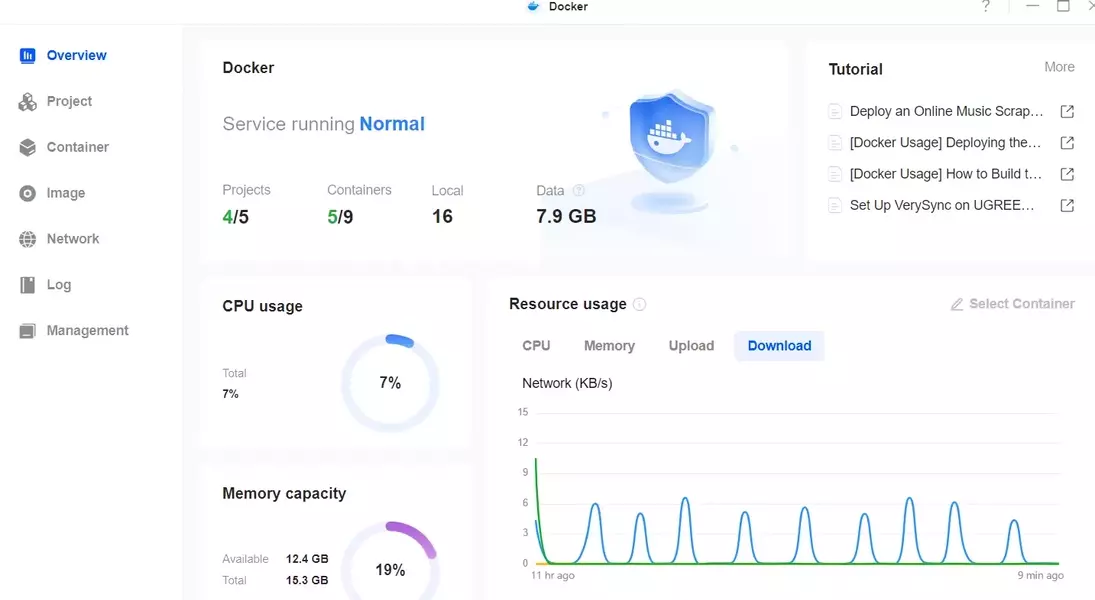Select the Download resource tab

pos(779,346)
